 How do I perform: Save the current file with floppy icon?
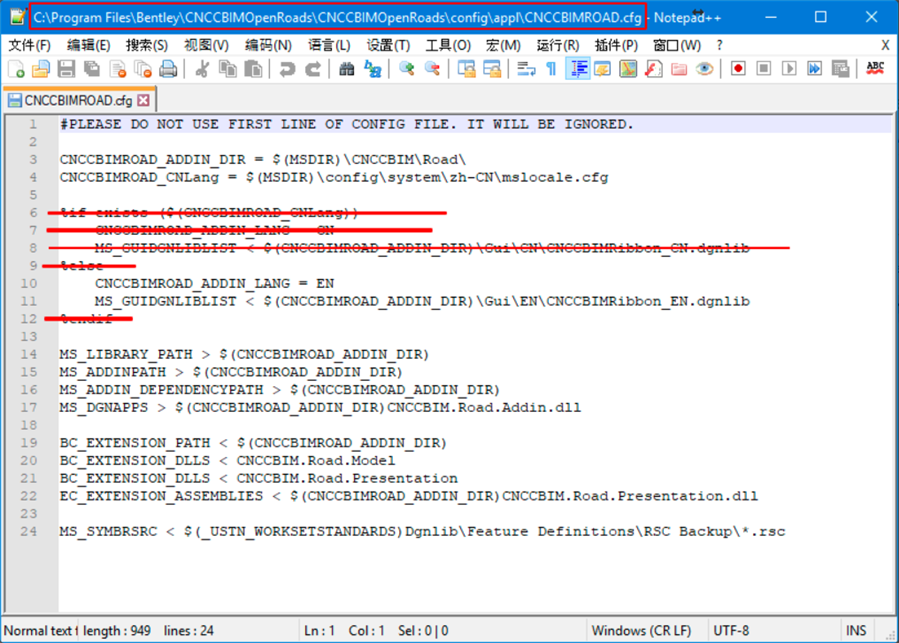point(67,69)
